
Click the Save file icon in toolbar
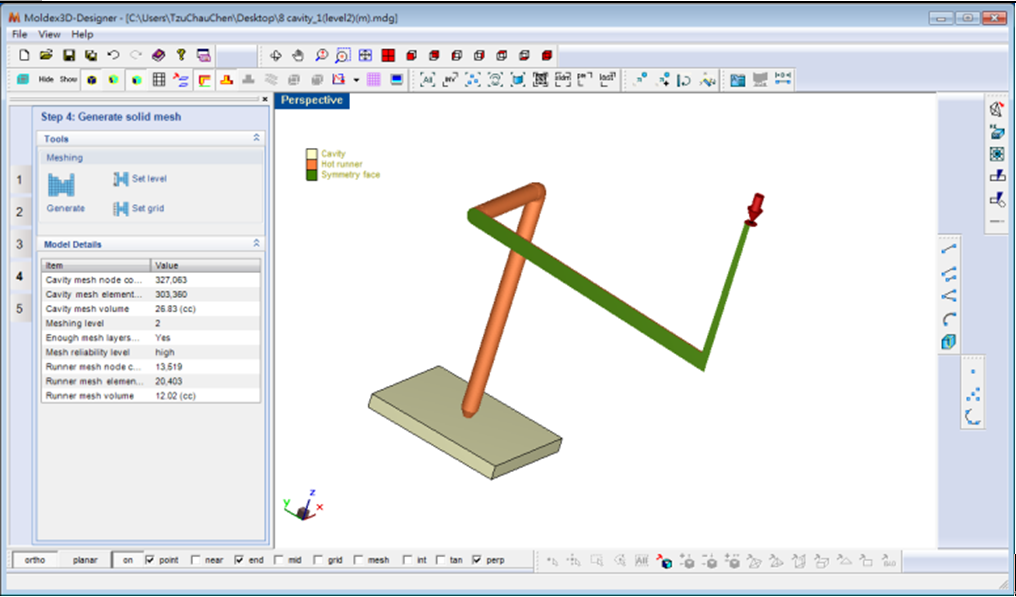tap(69, 55)
